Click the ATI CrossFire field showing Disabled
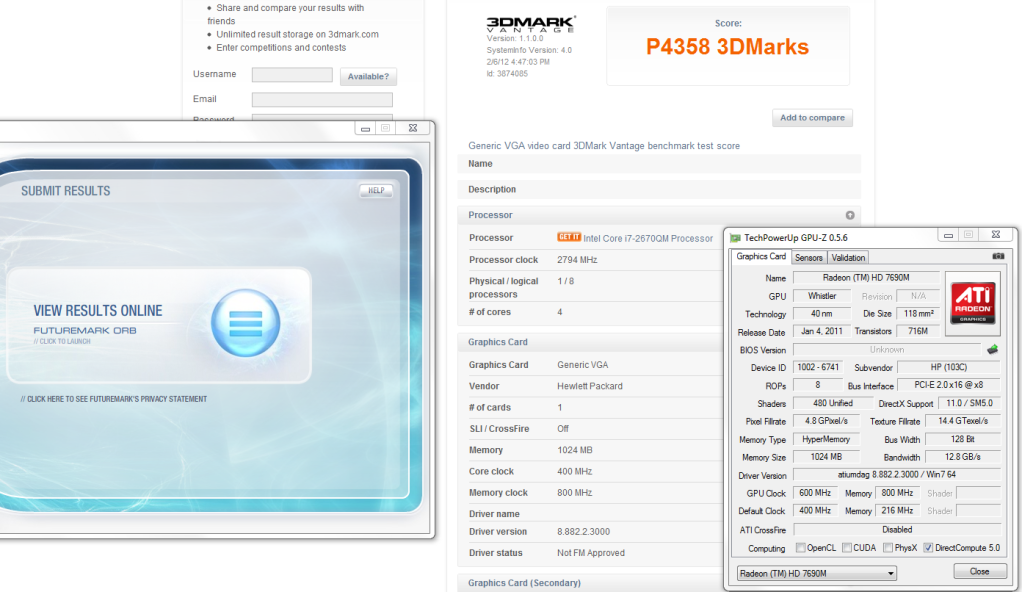1022x592 pixels. point(897,529)
